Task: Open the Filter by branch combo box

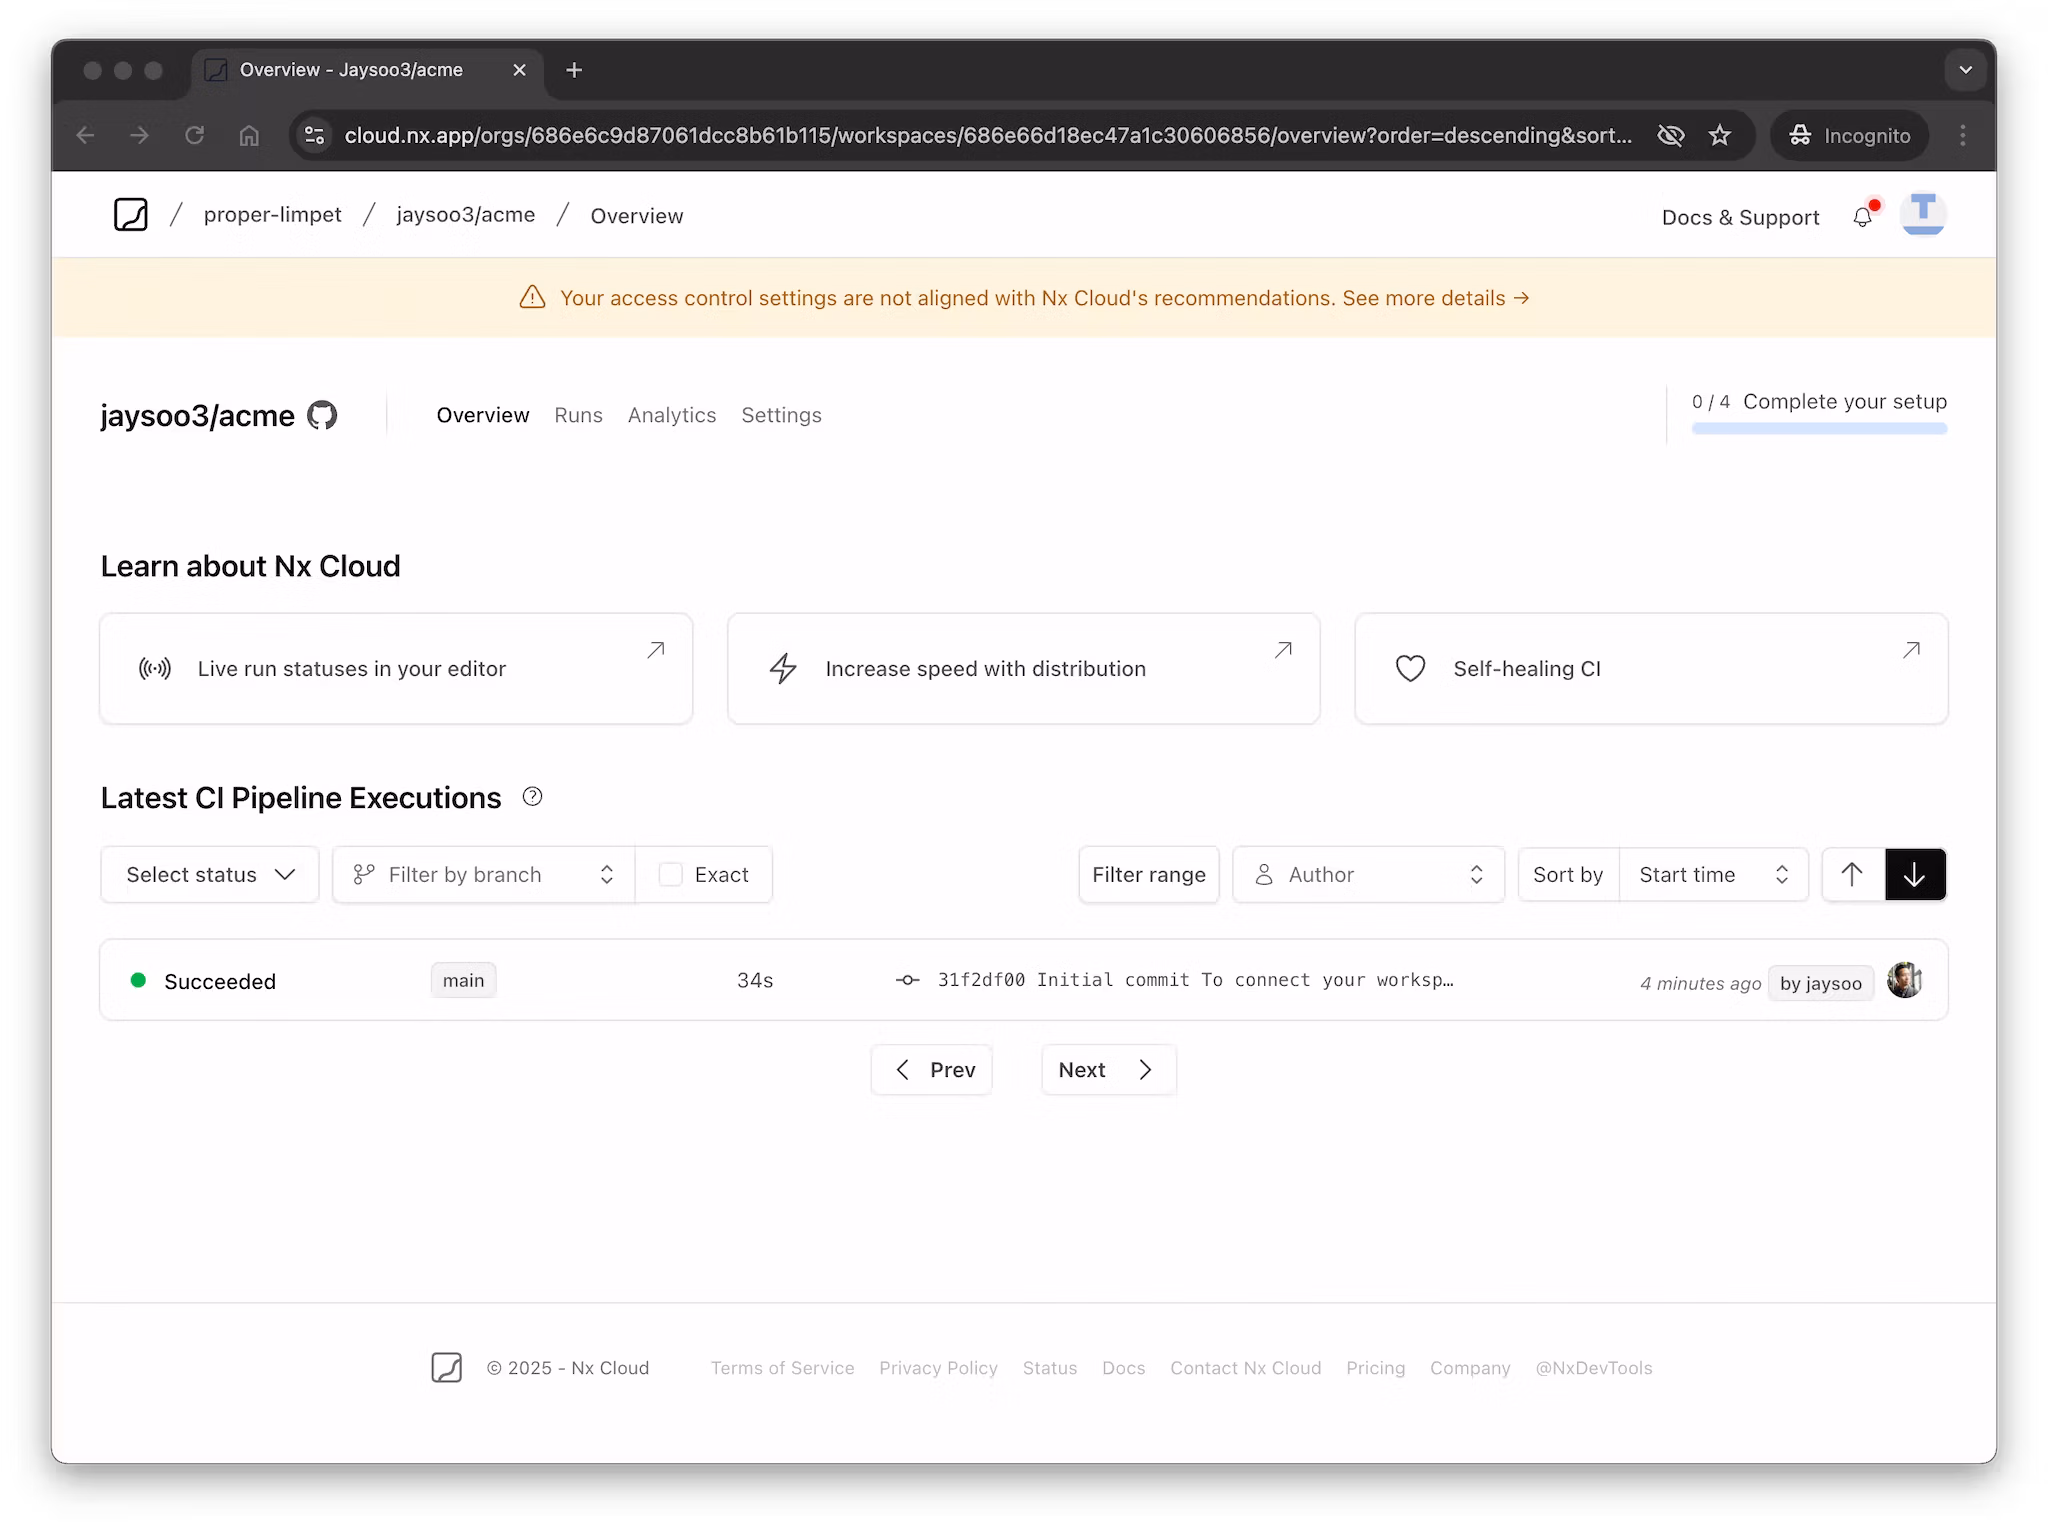Action: (x=484, y=875)
